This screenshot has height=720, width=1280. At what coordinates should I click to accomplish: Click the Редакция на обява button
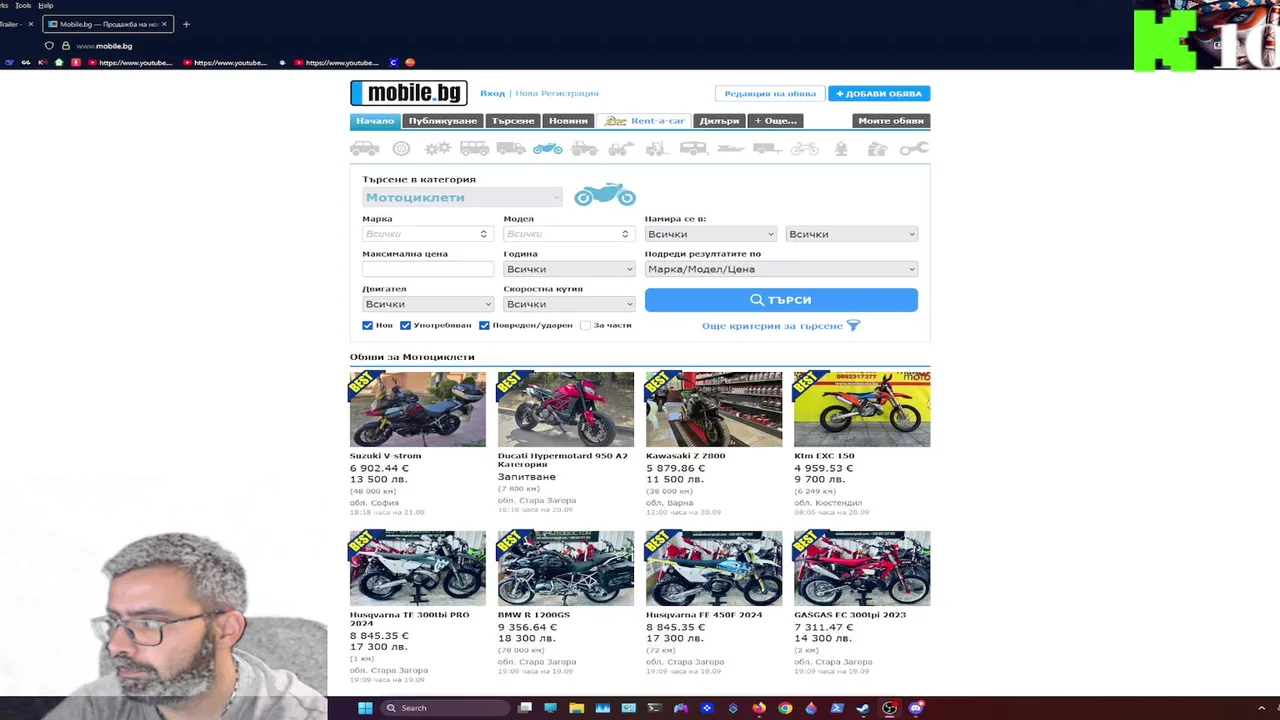pos(770,94)
